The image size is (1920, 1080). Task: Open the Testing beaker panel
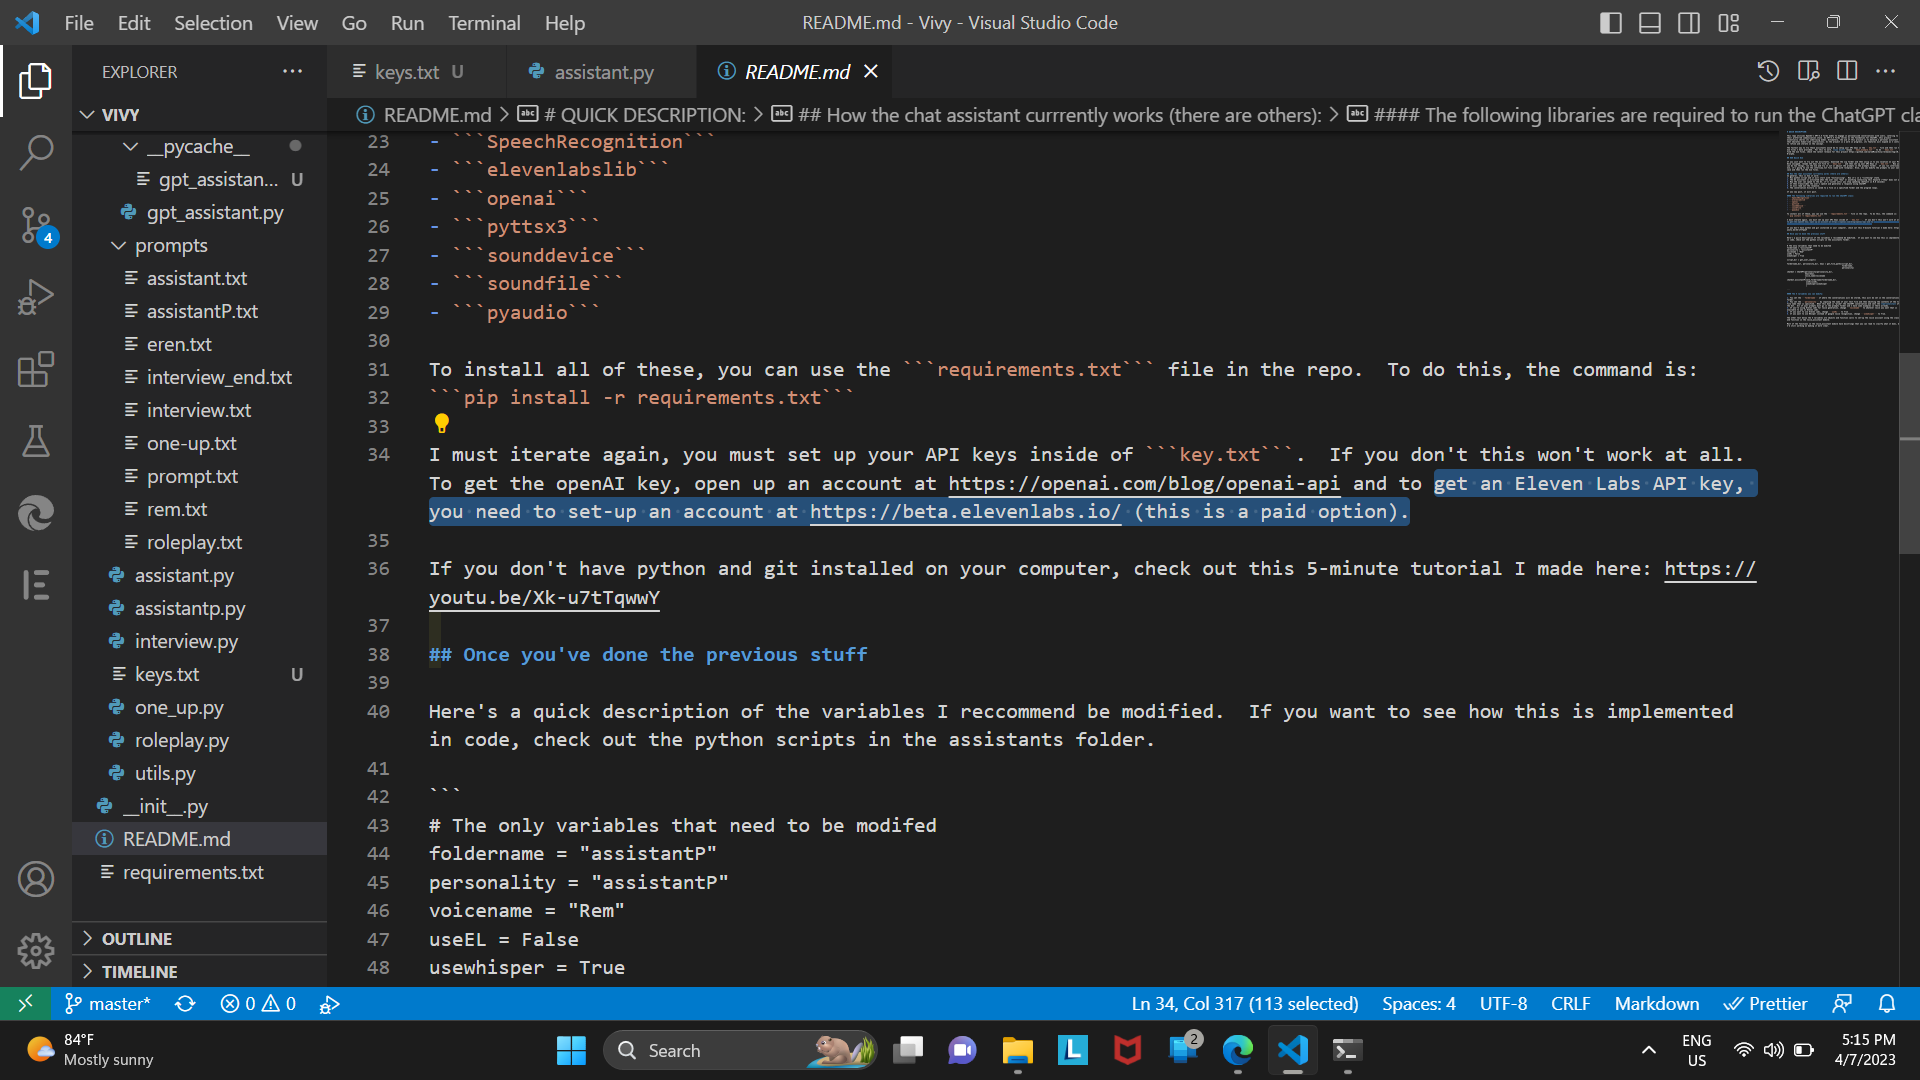(36, 442)
